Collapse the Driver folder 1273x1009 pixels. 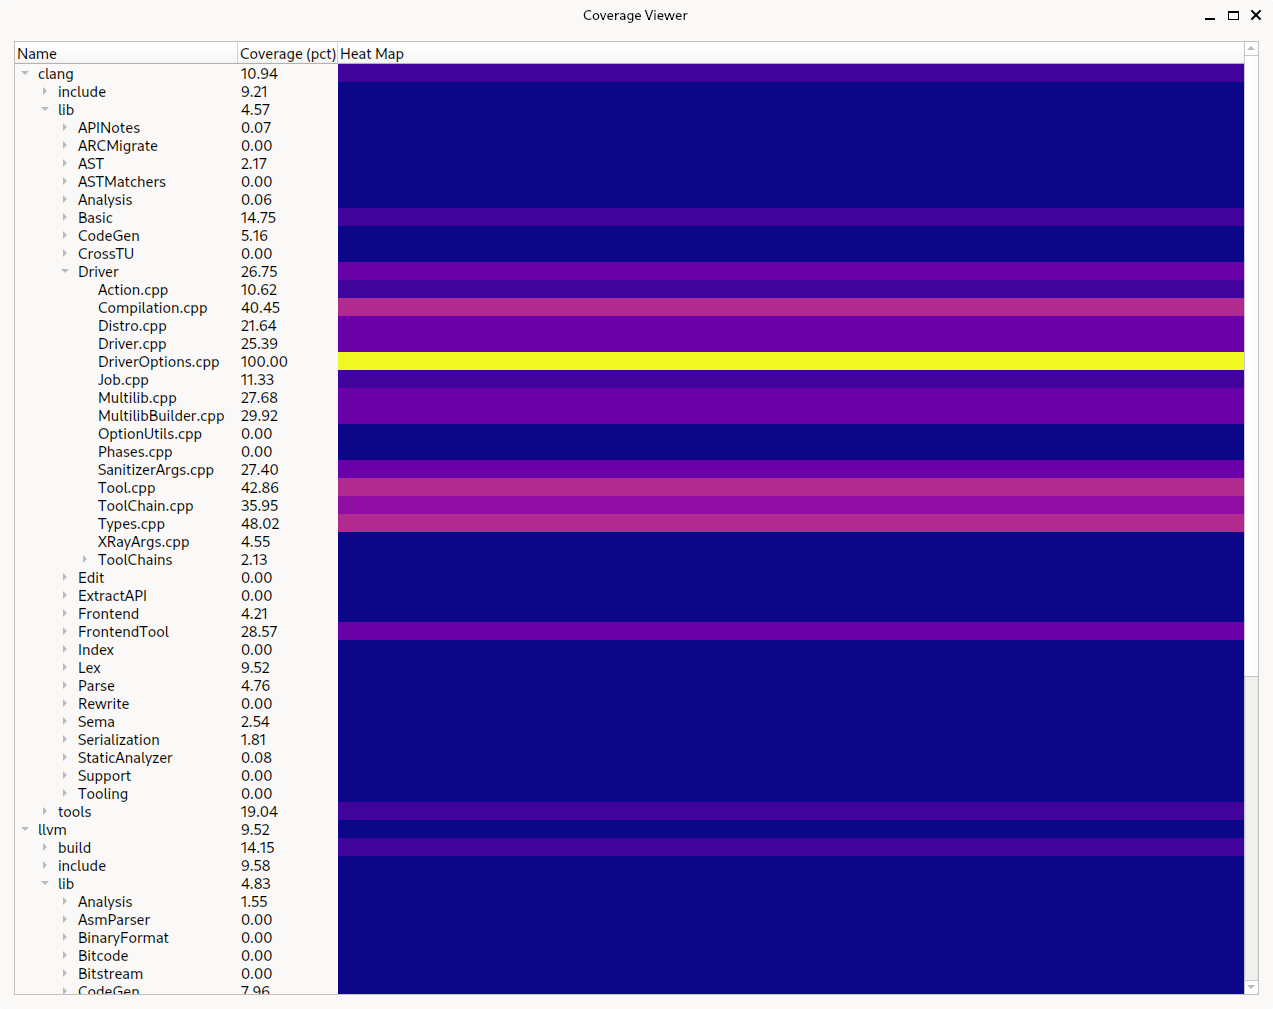(65, 271)
